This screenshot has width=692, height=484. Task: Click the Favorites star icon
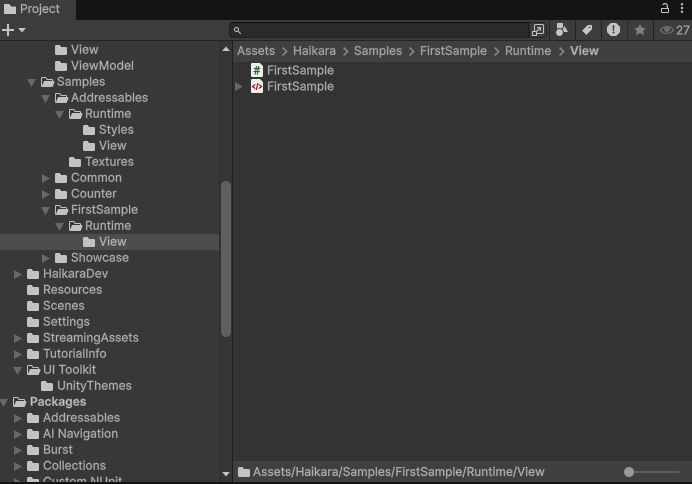coord(640,30)
